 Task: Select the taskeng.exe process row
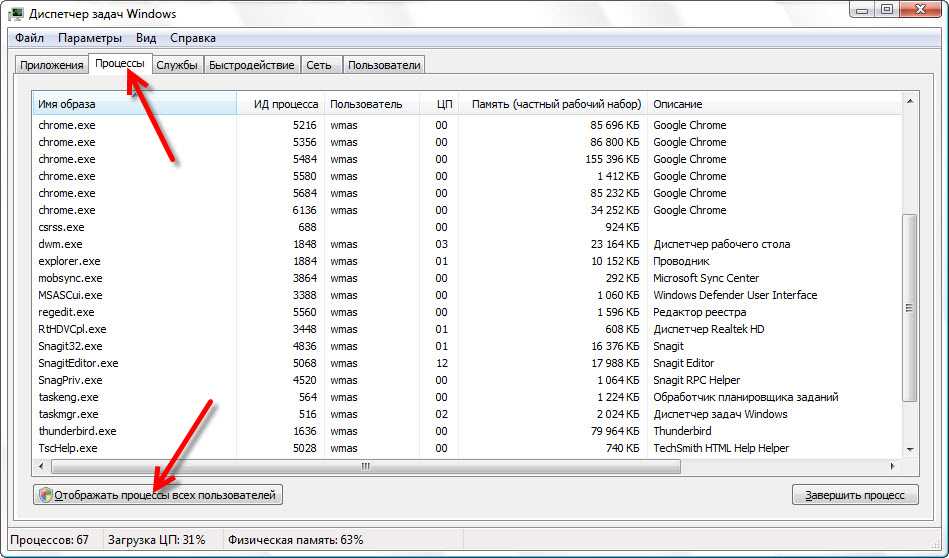point(467,397)
